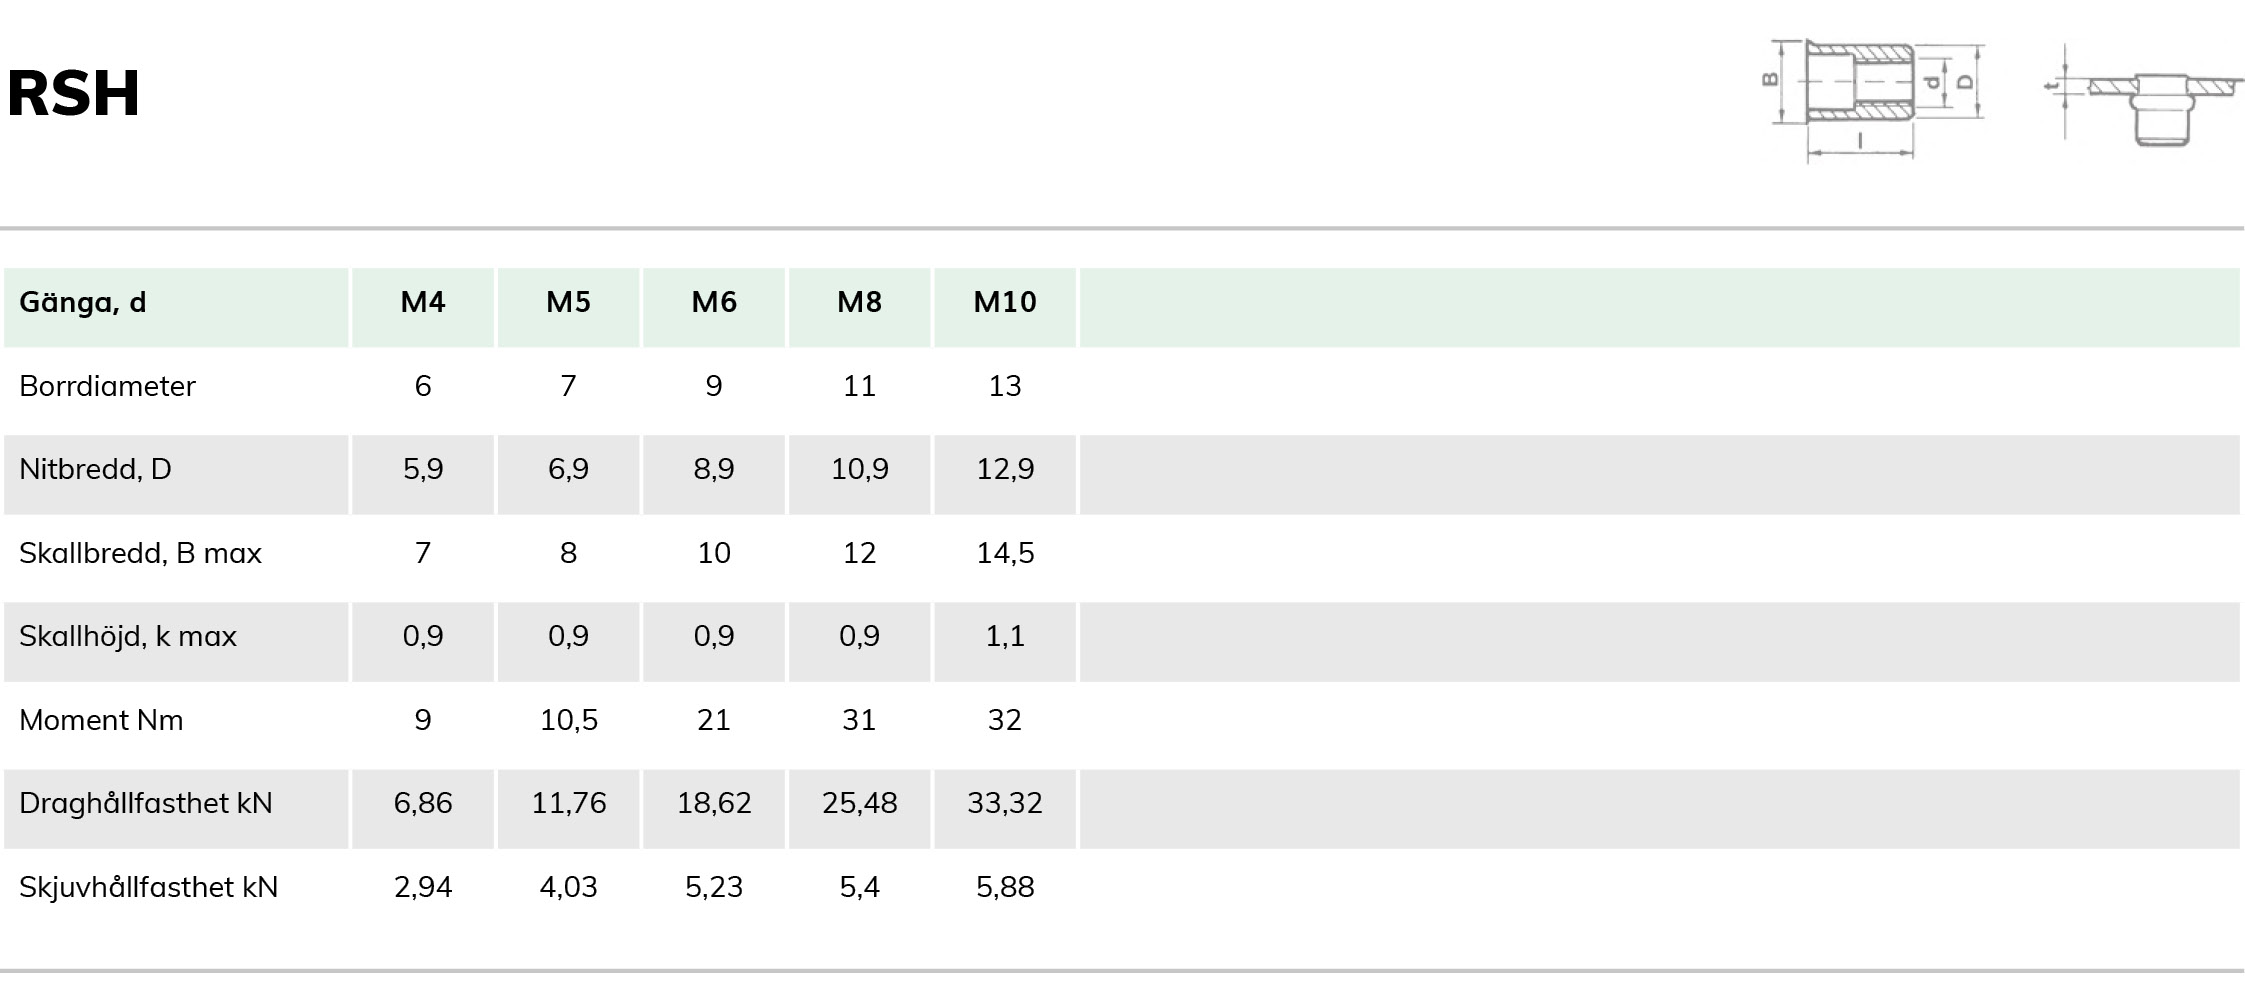Screen dimensions: 2245x988
Task: Click the Nitbredd, D row label
Action: click(x=95, y=469)
